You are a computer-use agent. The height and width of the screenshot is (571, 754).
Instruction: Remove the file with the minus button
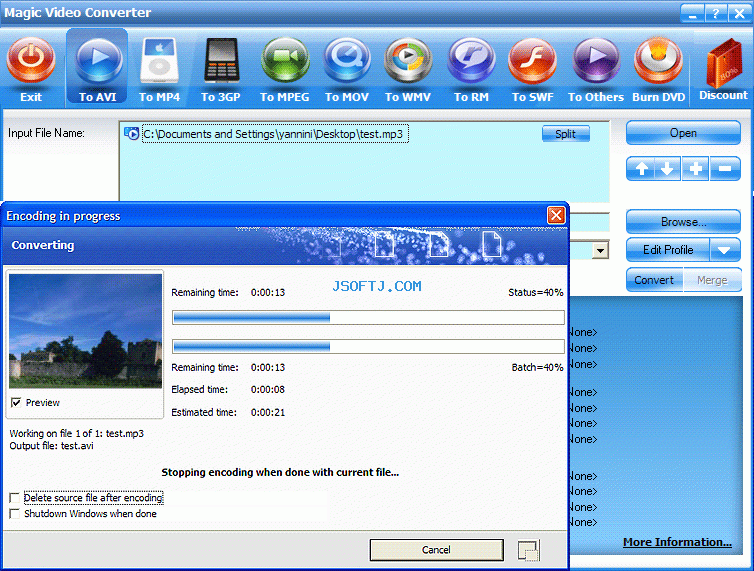725,169
